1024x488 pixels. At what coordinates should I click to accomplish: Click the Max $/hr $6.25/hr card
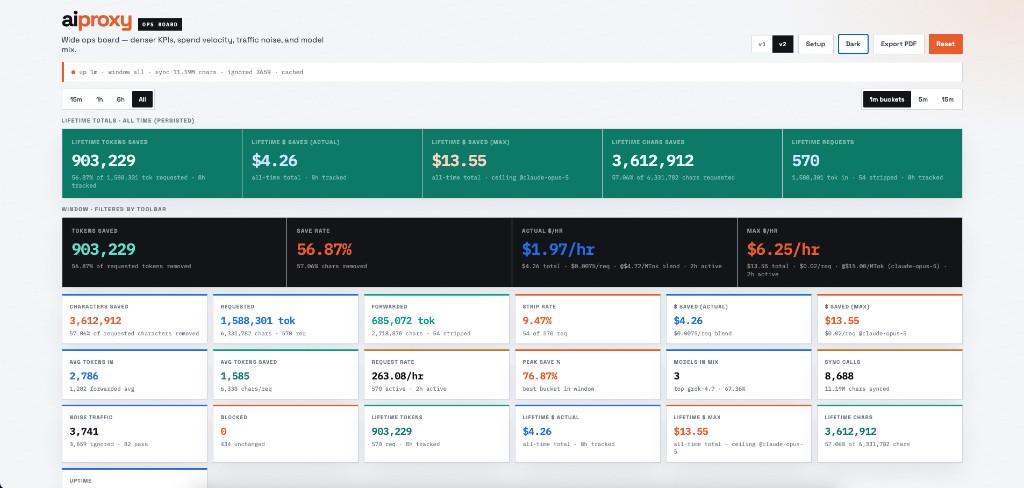(x=850, y=252)
